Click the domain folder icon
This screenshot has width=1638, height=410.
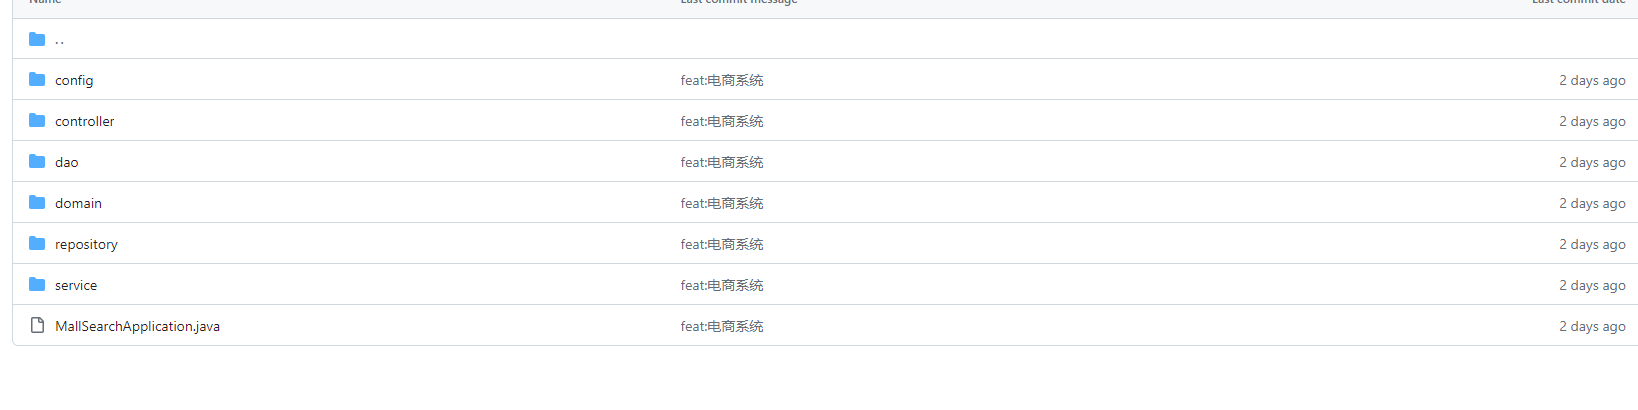[x=37, y=202]
